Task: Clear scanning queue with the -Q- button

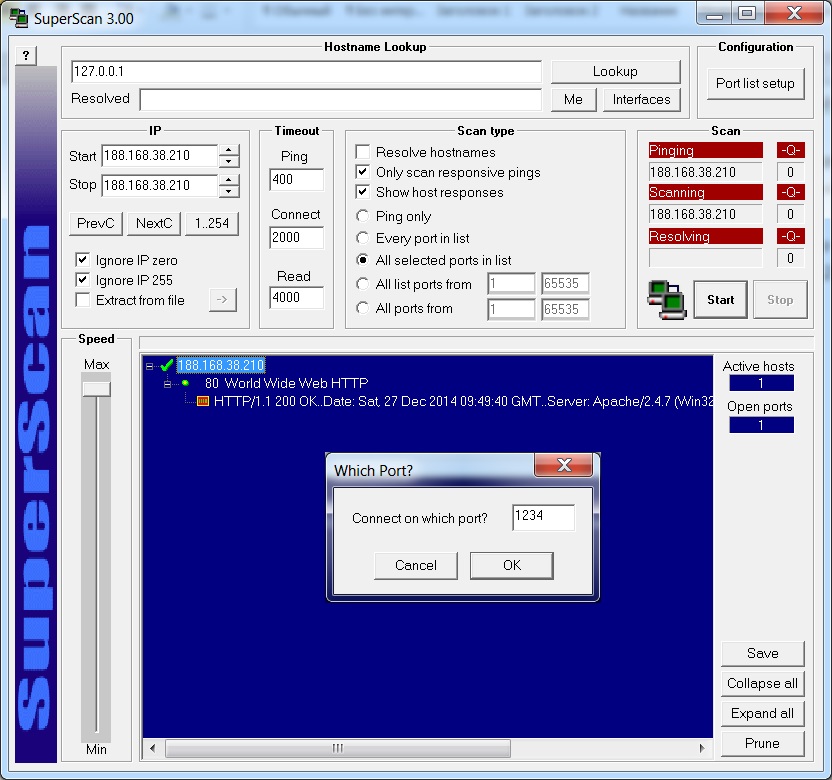Action: point(790,192)
